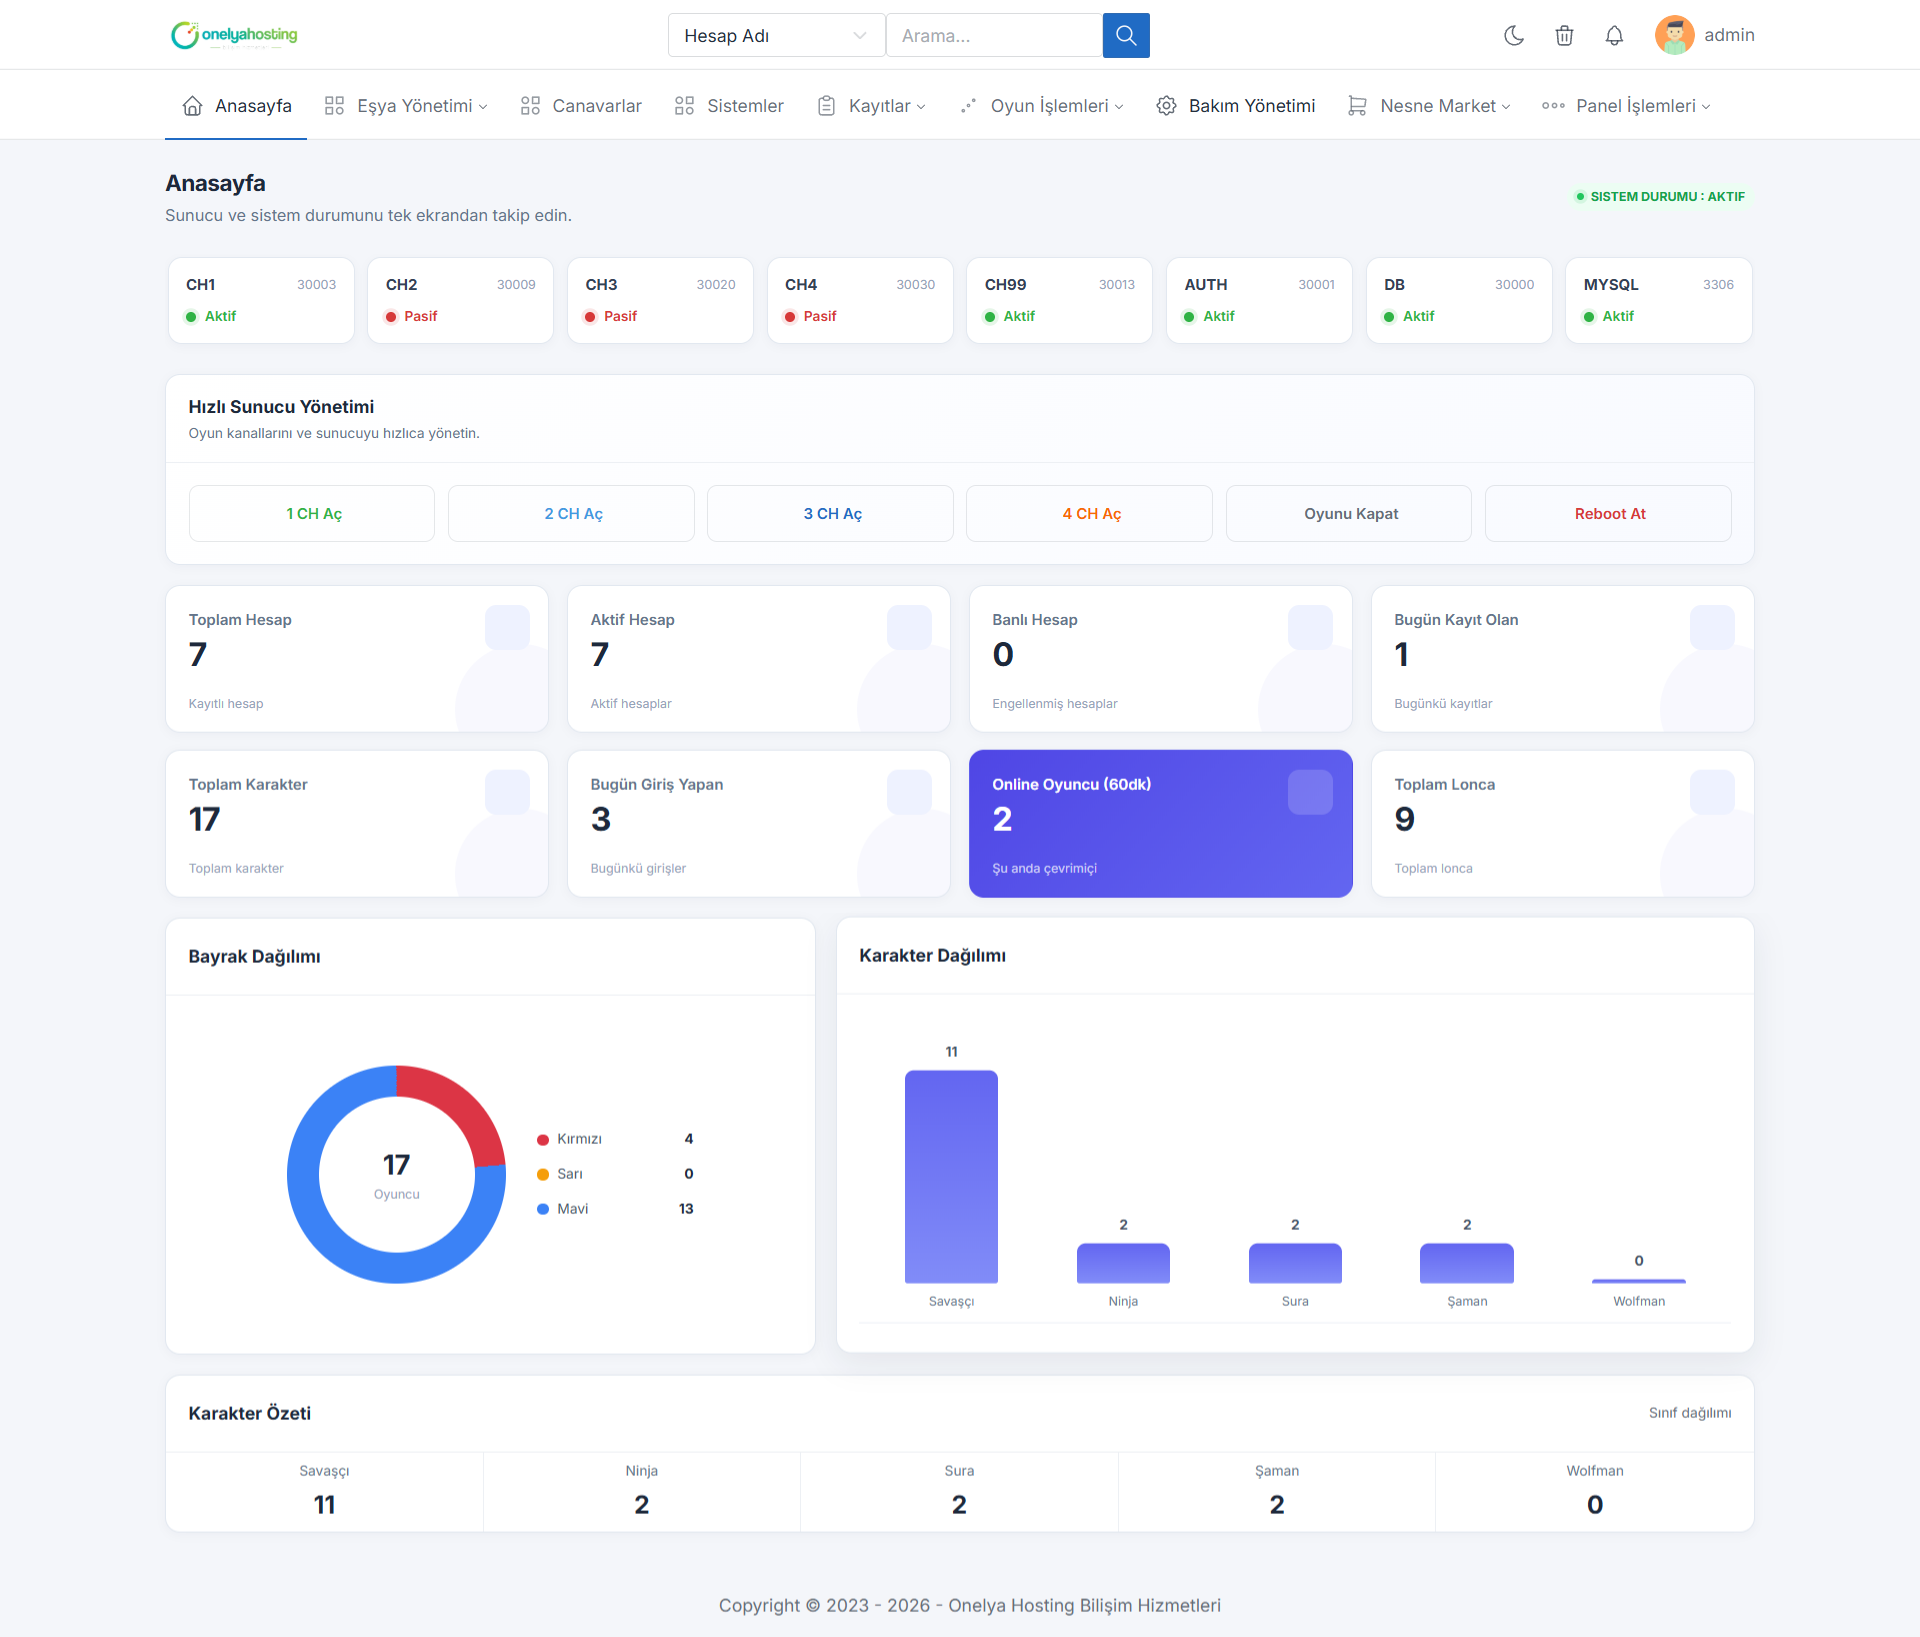Click the Nesne Market cart icon
This screenshot has width=1920, height=1637.
tap(1357, 106)
